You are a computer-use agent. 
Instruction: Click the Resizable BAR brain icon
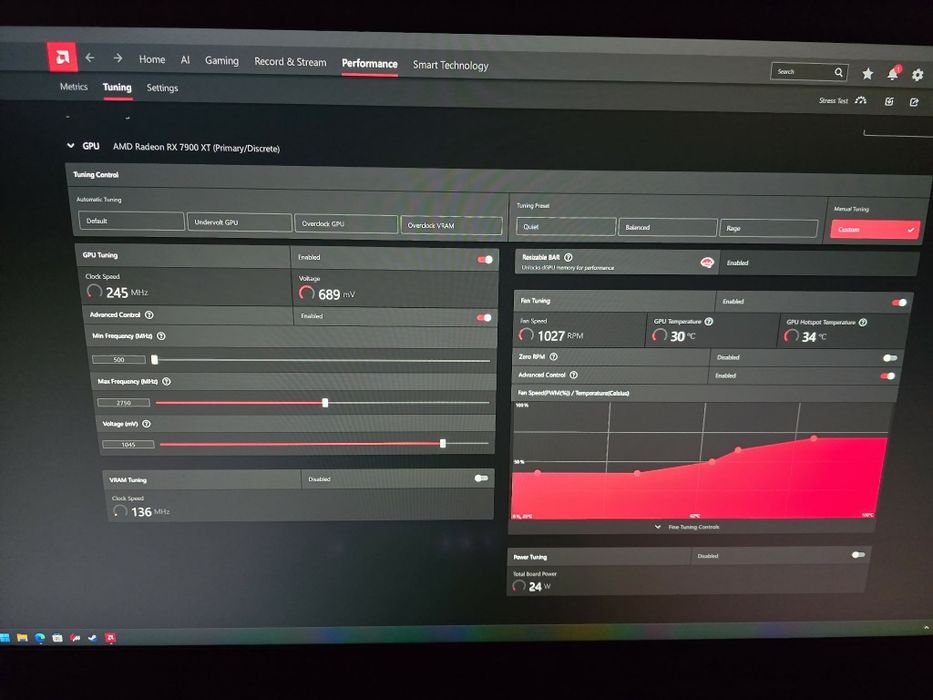click(x=707, y=262)
